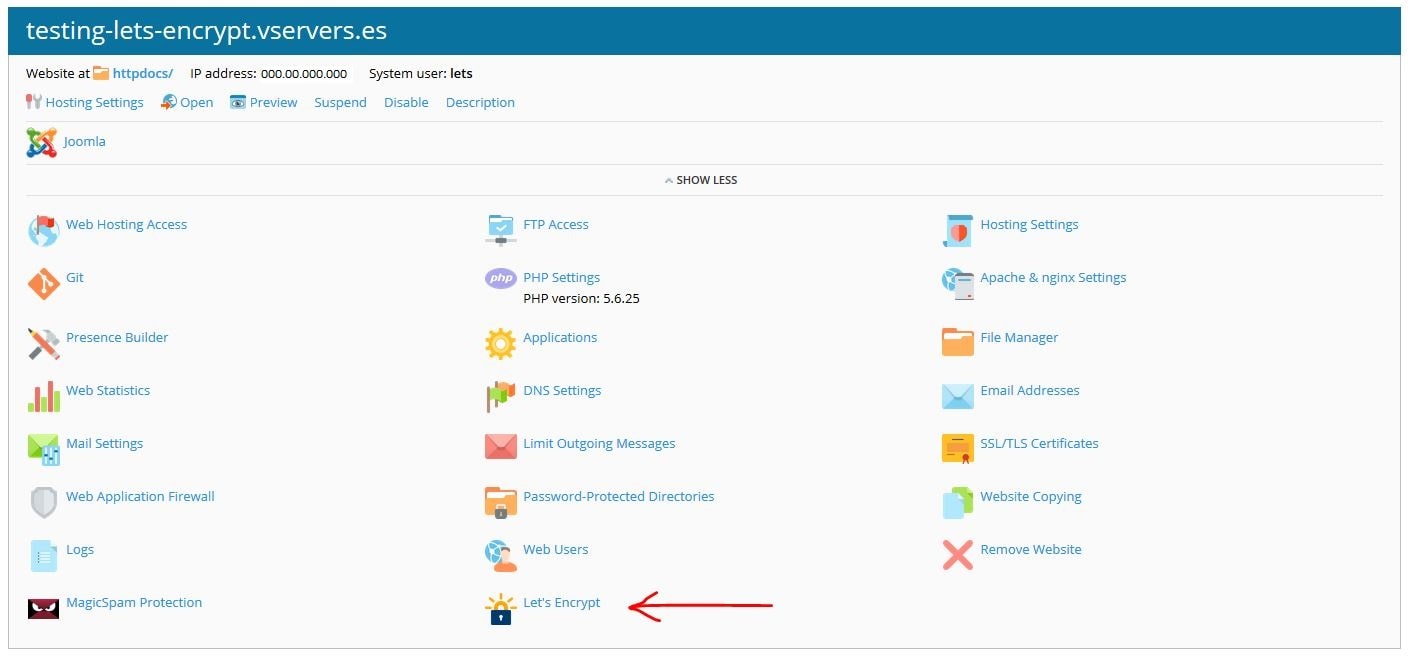Open the Hosting Settings toolbar link
The height and width of the screenshot is (662, 1411).
[x=94, y=102]
